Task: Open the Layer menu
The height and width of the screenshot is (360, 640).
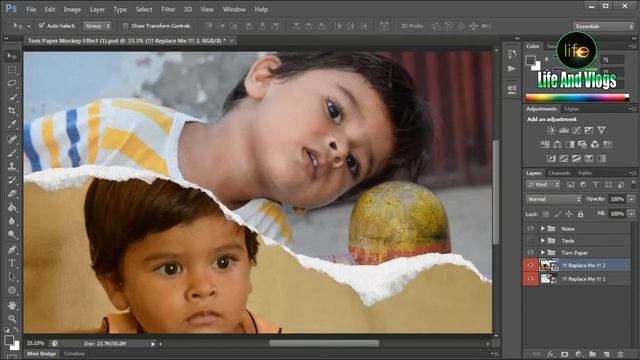Action: click(97, 9)
